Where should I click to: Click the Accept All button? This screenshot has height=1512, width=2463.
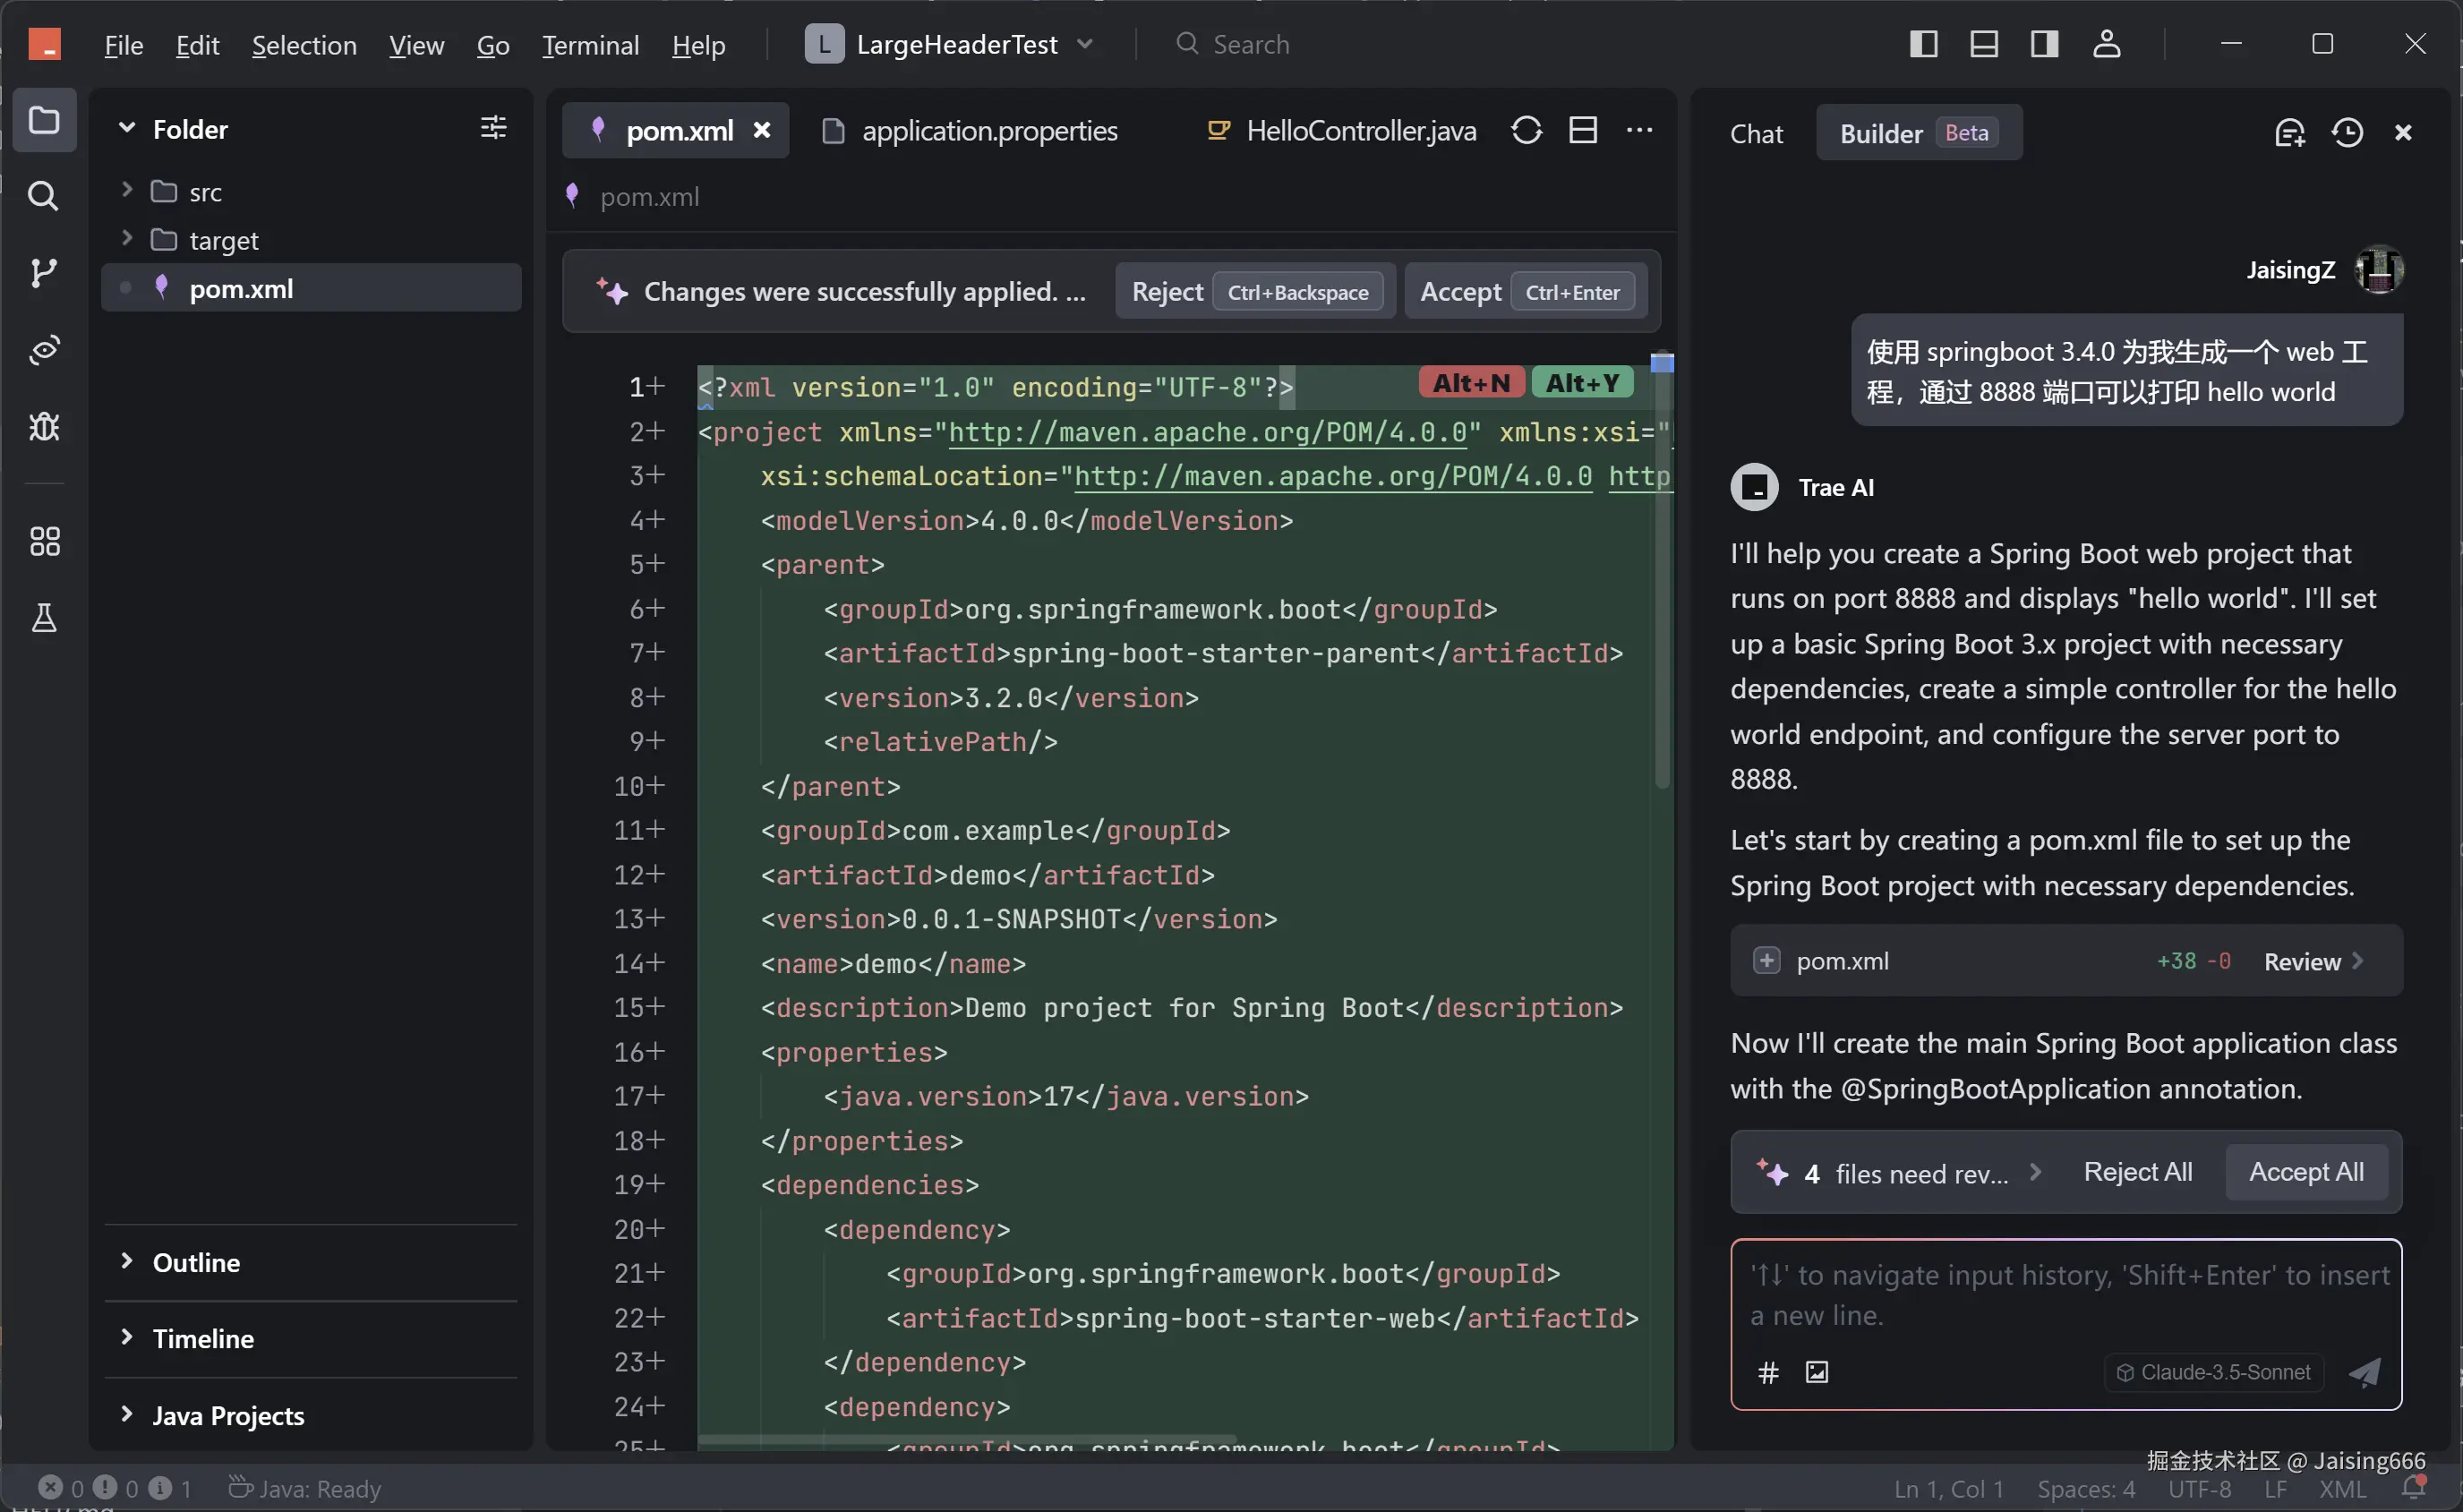click(2306, 1172)
